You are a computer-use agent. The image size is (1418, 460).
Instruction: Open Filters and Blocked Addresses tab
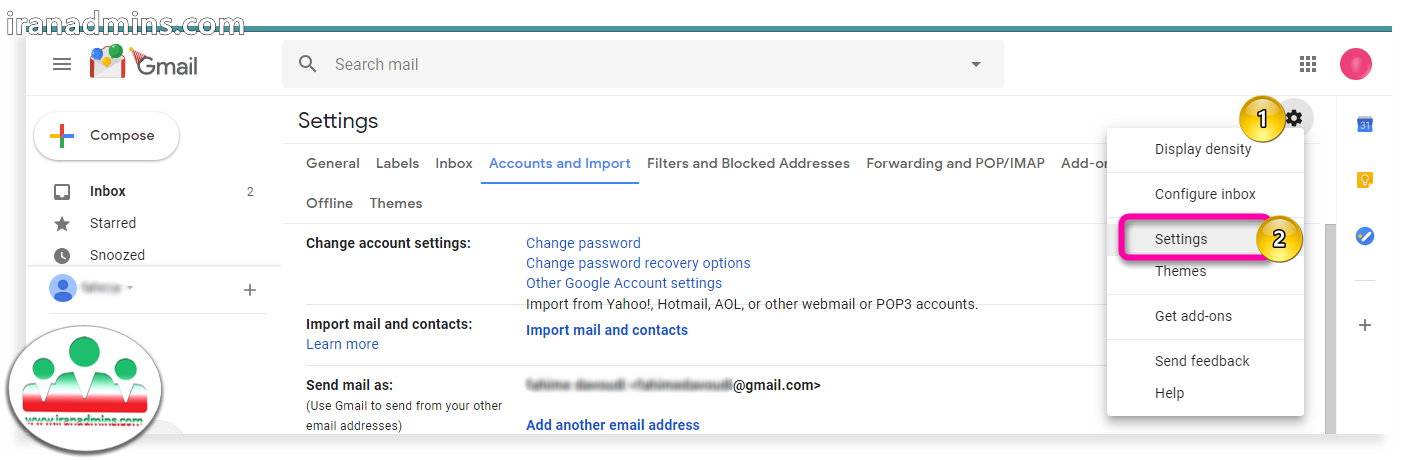pos(748,163)
